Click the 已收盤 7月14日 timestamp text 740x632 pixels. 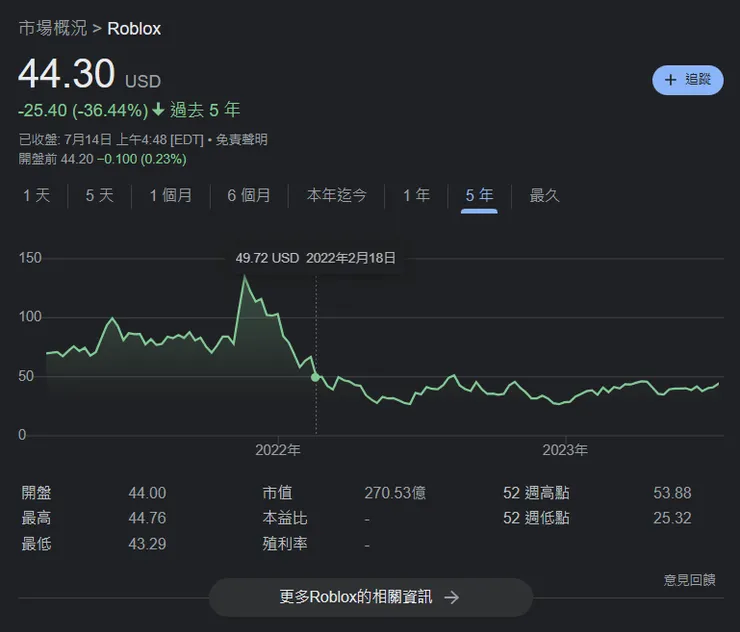tap(111, 140)
